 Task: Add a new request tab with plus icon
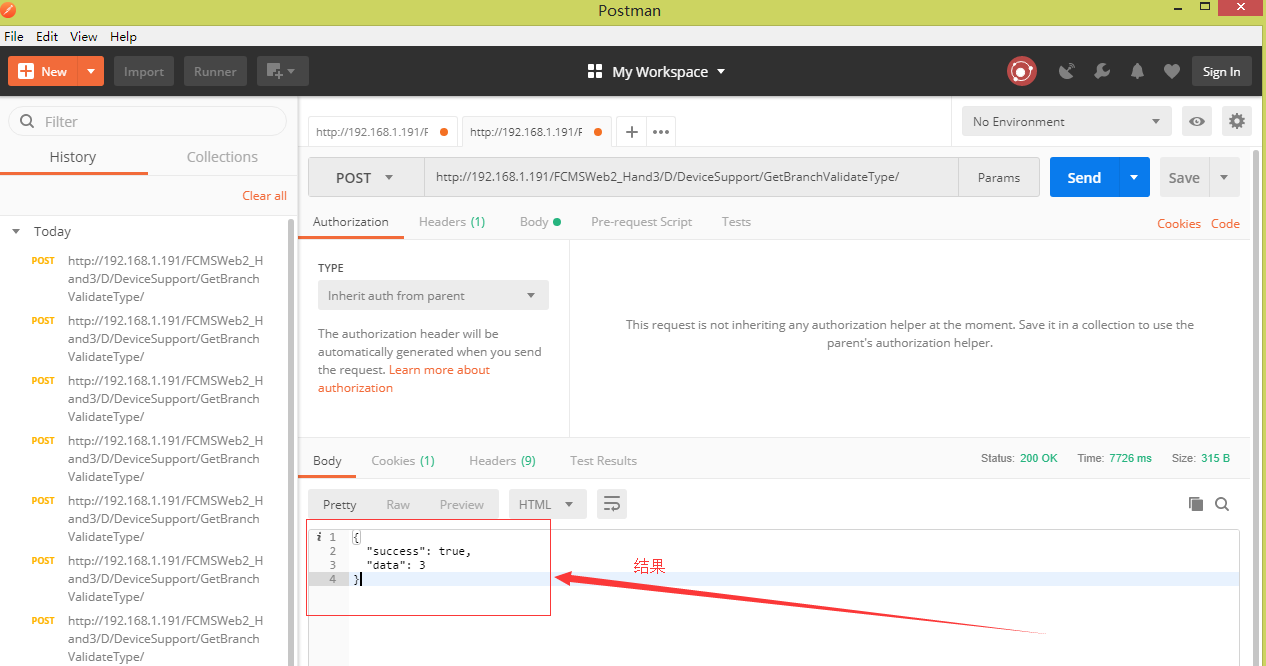631,131
